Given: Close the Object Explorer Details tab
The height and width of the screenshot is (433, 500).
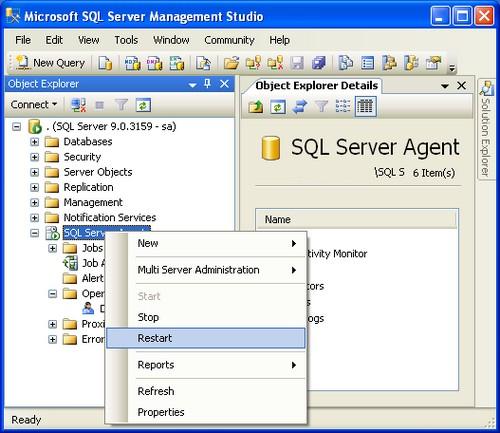Looking at the screenshot, I should coord(461,86).
